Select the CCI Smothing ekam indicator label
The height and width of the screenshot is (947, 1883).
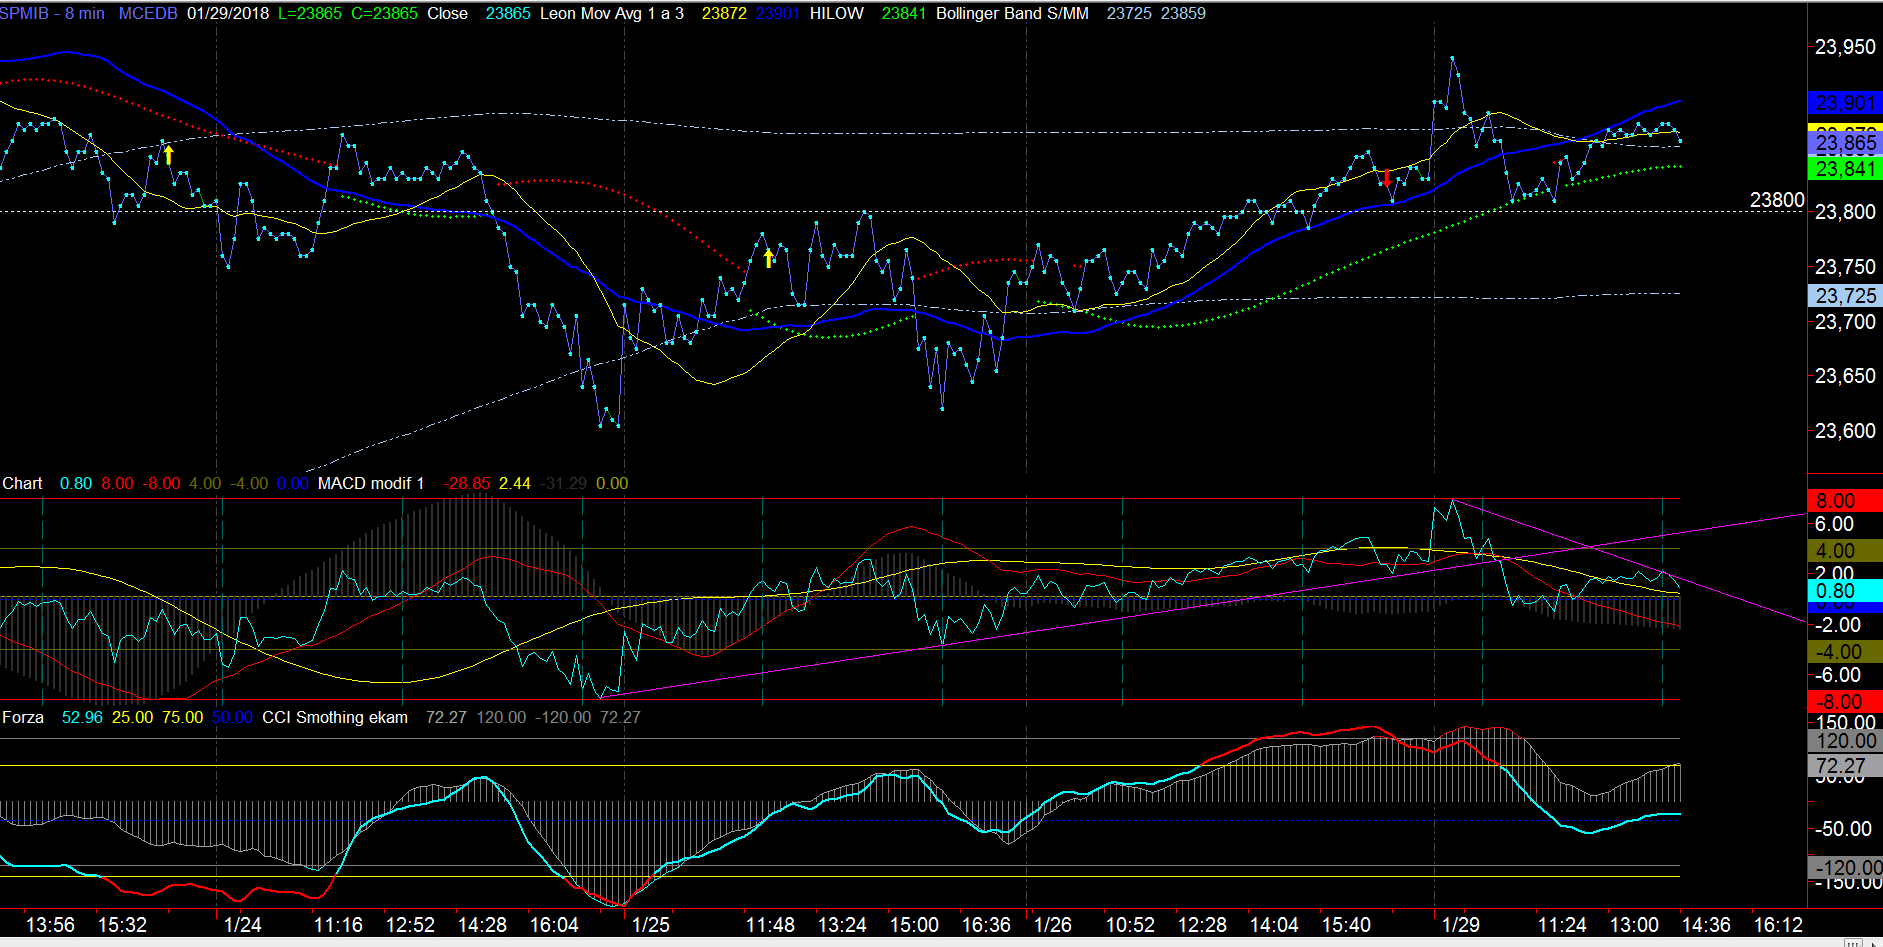coord(335,718)
